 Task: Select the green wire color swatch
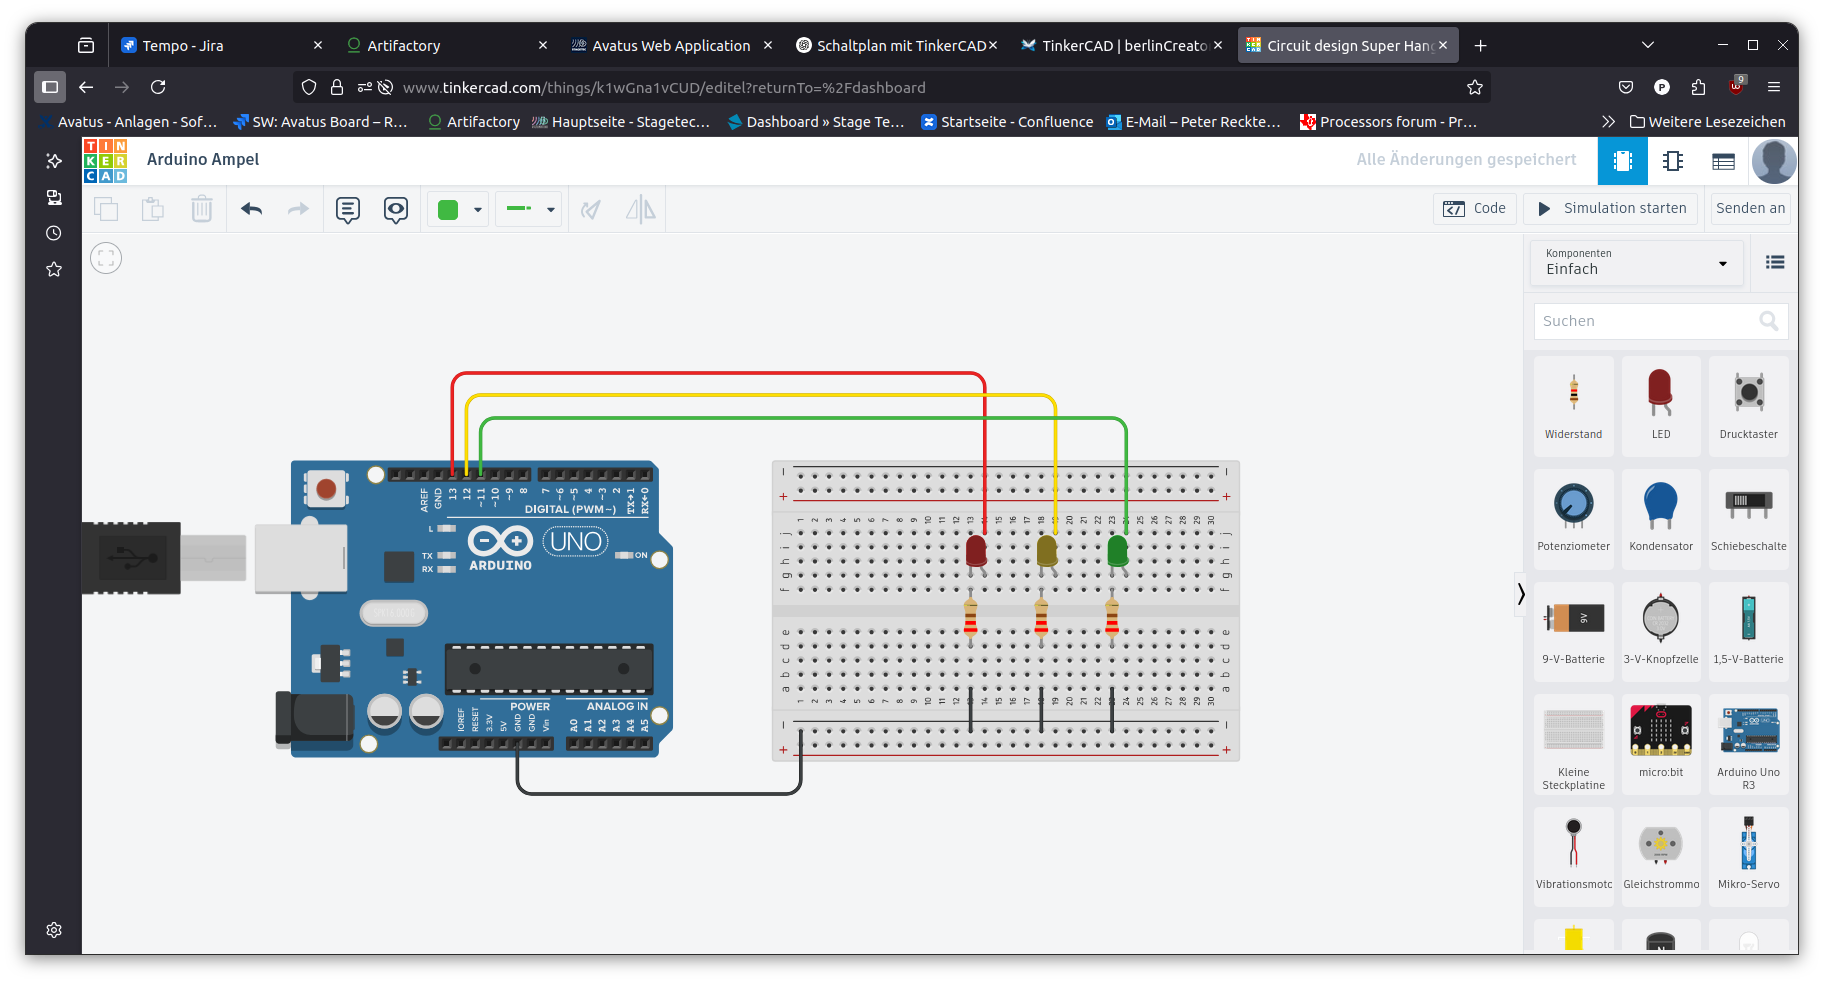coord(448,209)
